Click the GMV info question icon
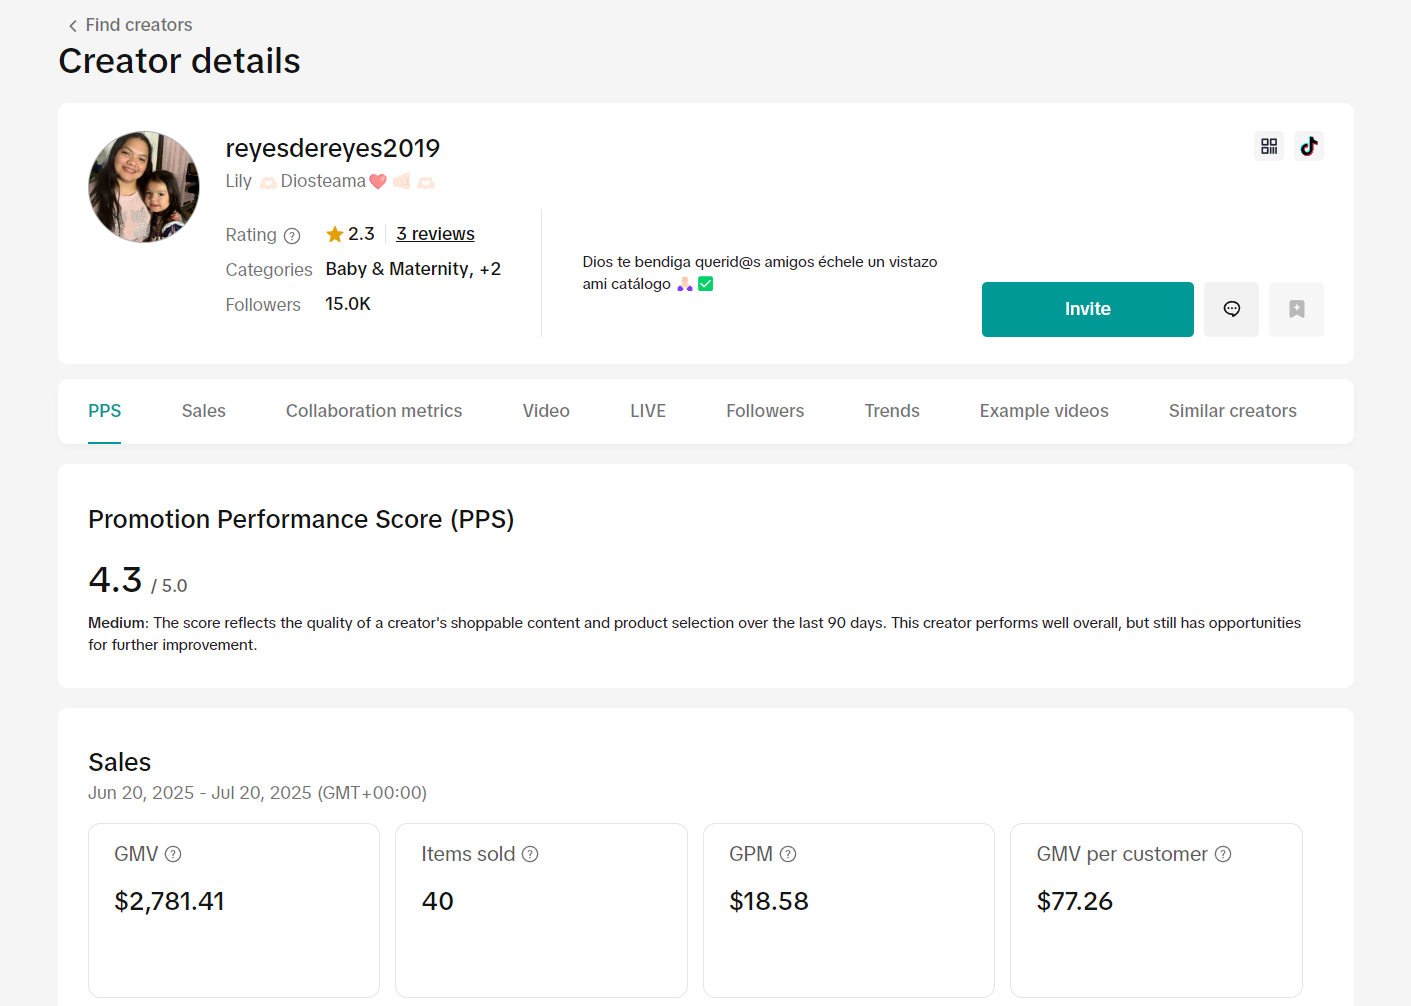Screen dimensions: 1411x1006 click(x=173, y=854)
